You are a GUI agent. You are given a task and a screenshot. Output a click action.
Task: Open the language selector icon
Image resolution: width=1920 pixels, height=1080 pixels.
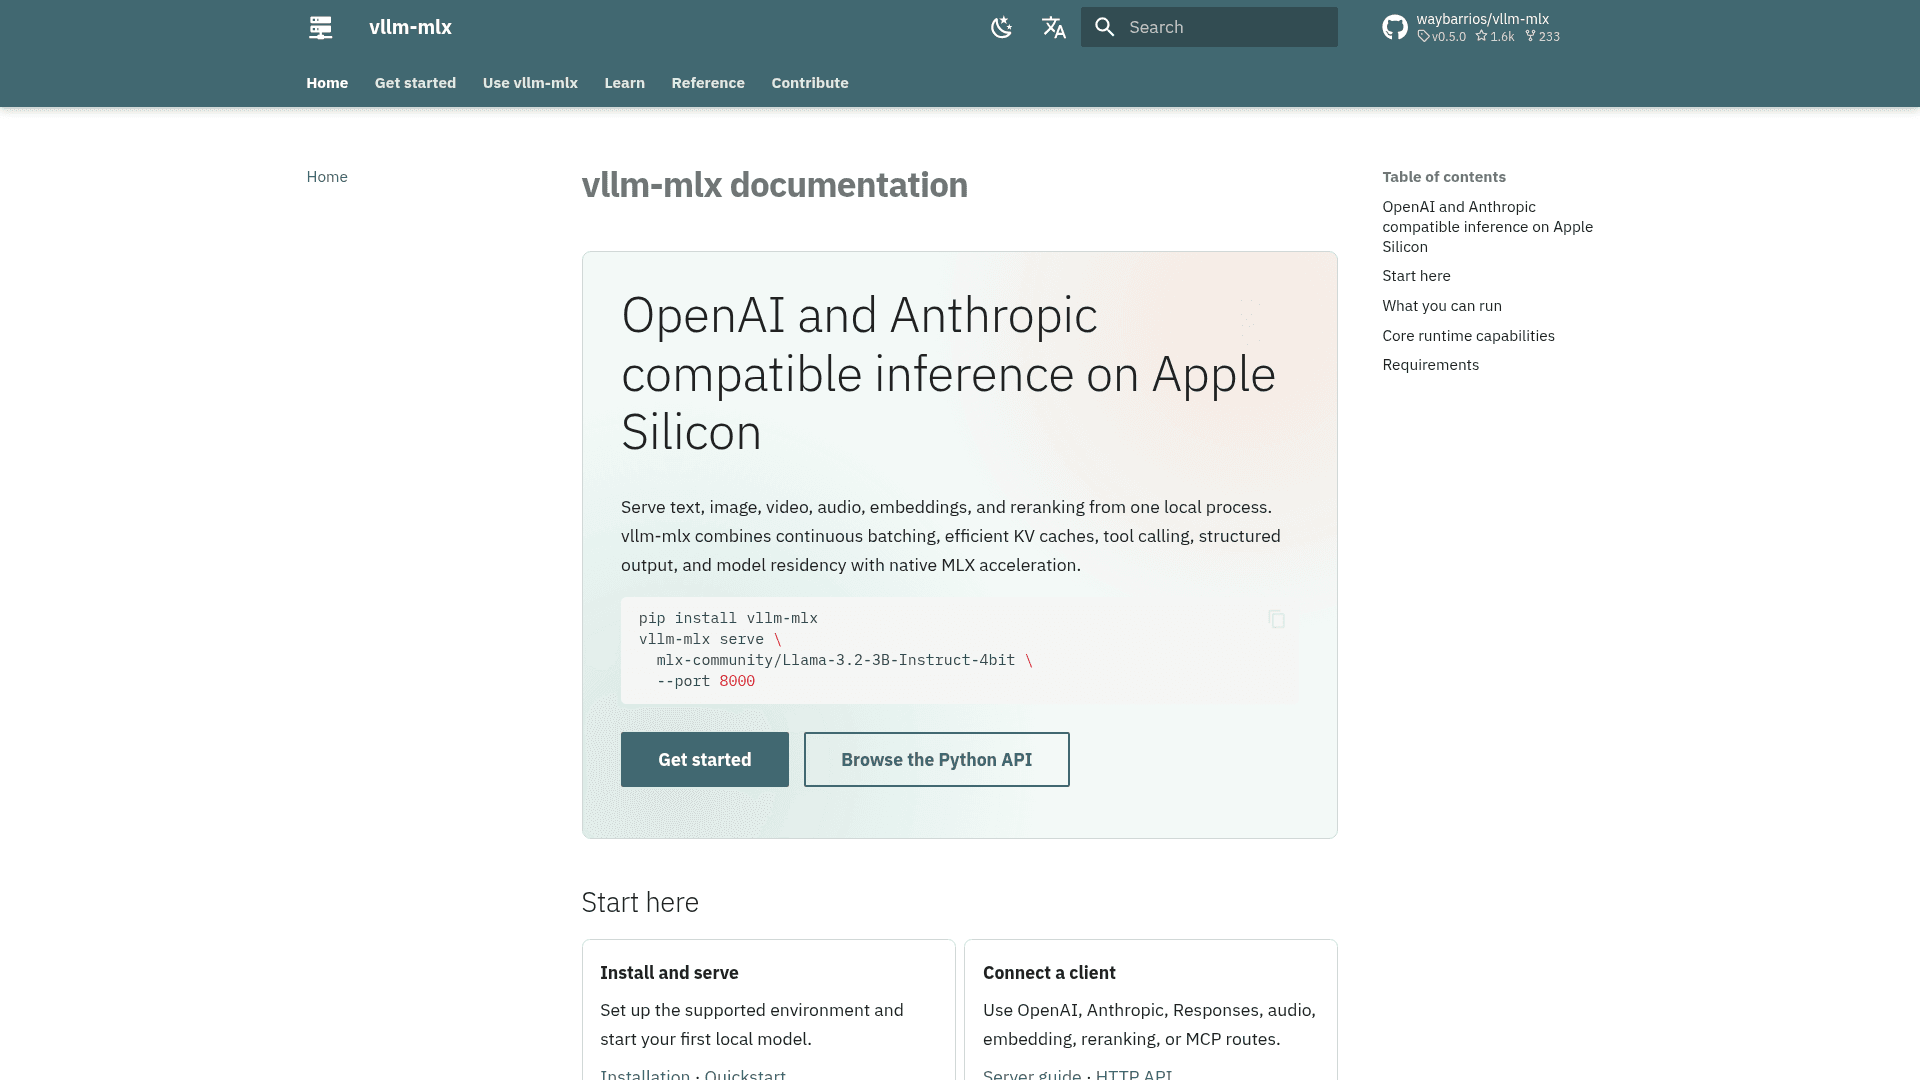(1054, 27)
